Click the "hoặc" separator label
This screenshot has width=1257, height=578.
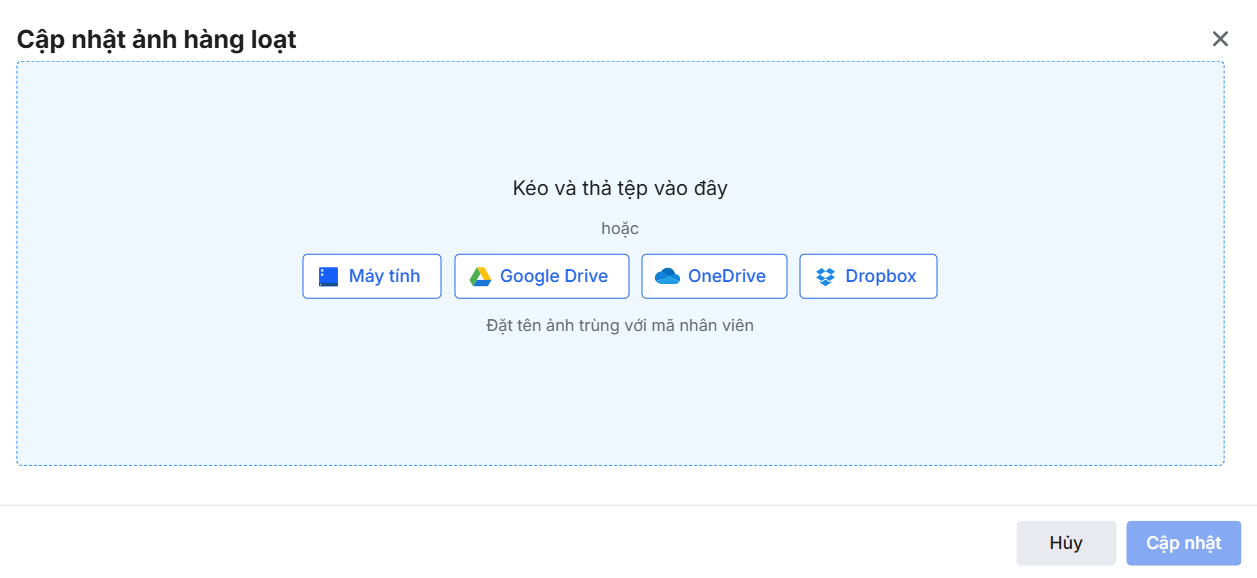[x=620, y=229]
